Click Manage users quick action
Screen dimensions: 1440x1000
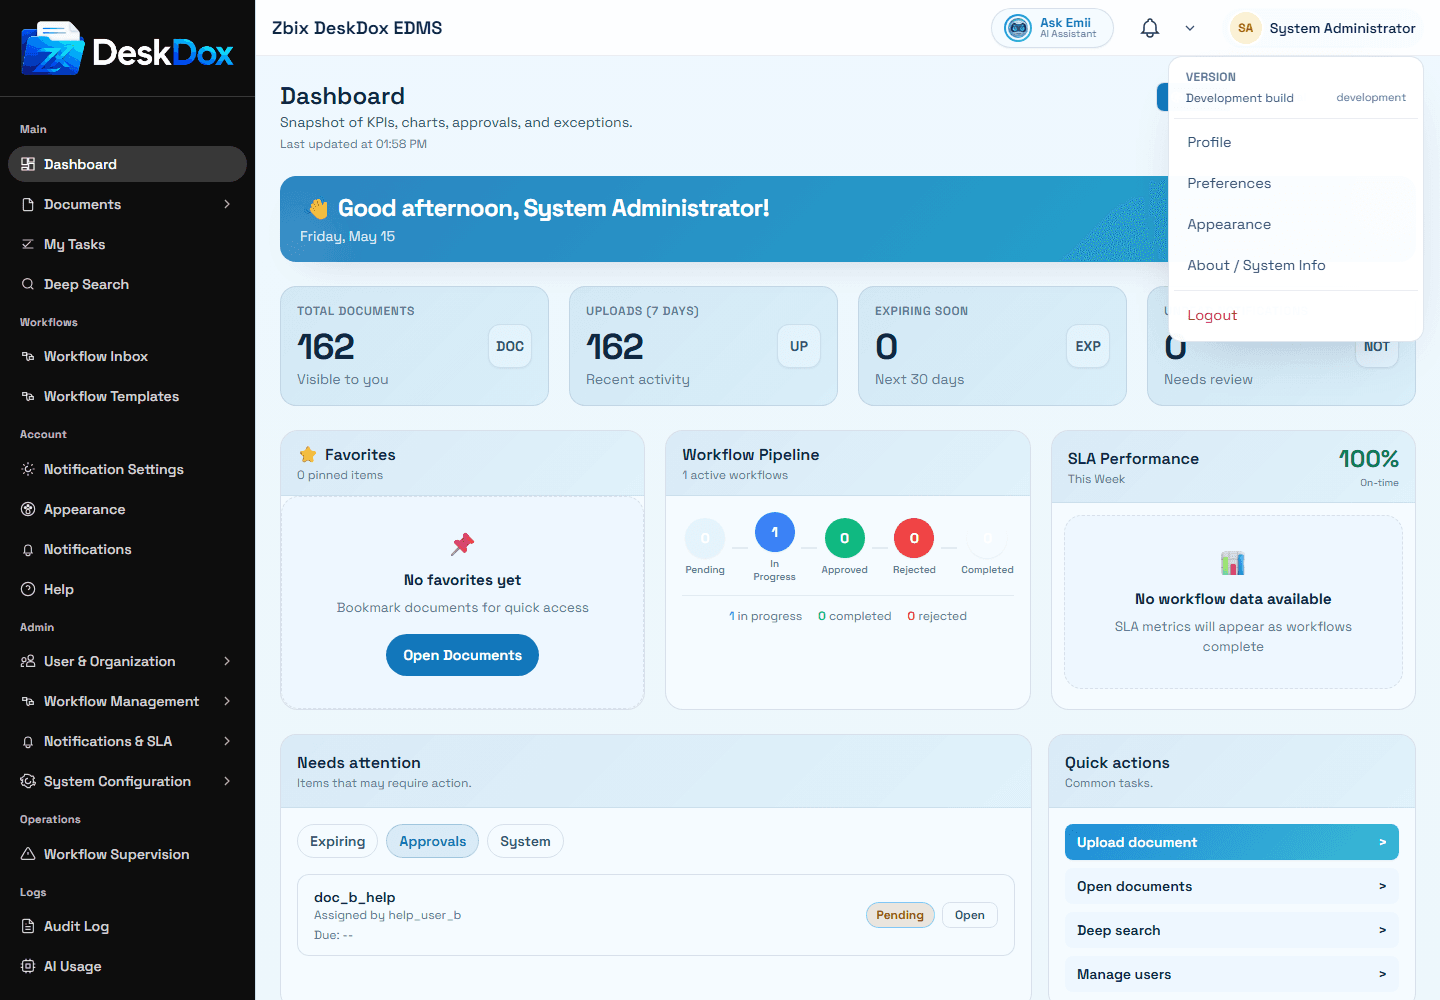point(1232,974)
